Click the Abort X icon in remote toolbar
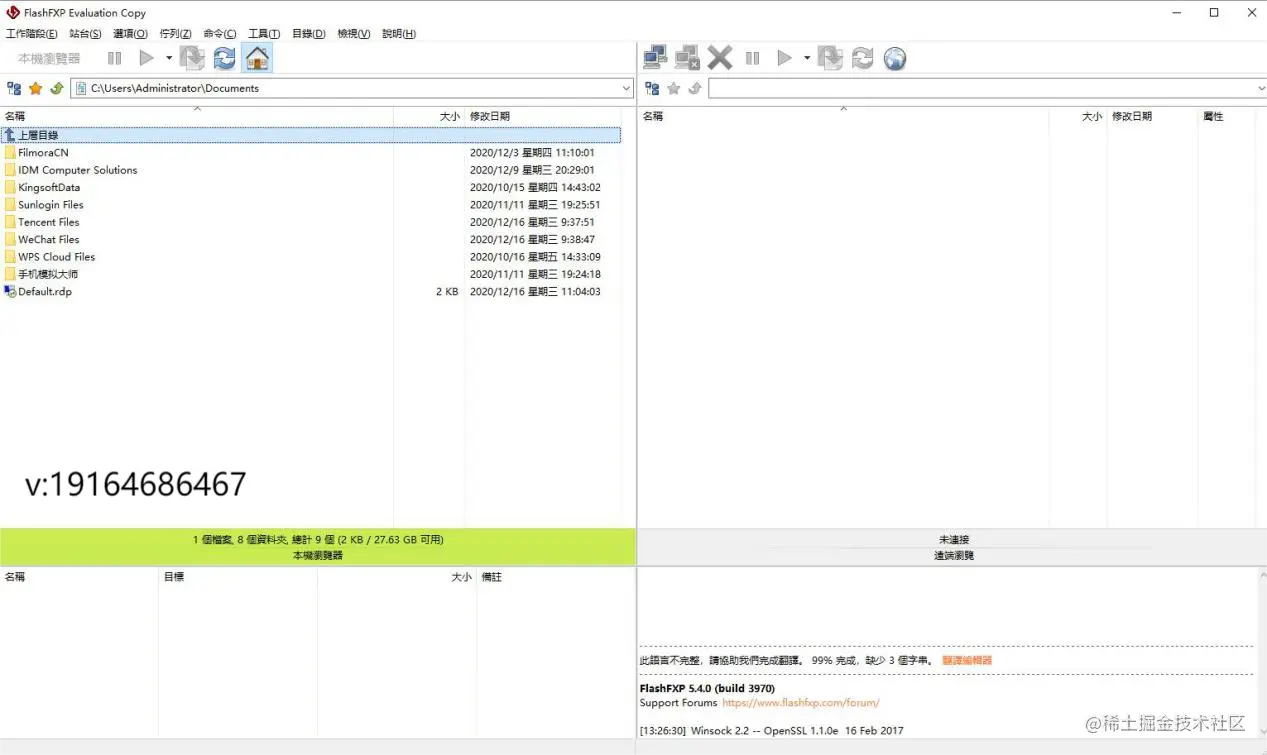The width and height of the screenshot is (1267, 755). click(x=720, y=58)
